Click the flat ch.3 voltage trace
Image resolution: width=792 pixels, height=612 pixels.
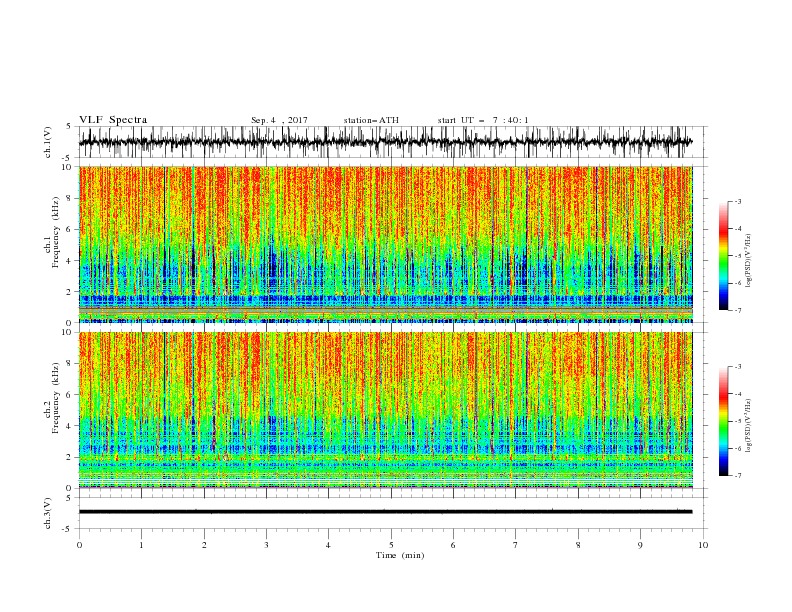(385, 512)
